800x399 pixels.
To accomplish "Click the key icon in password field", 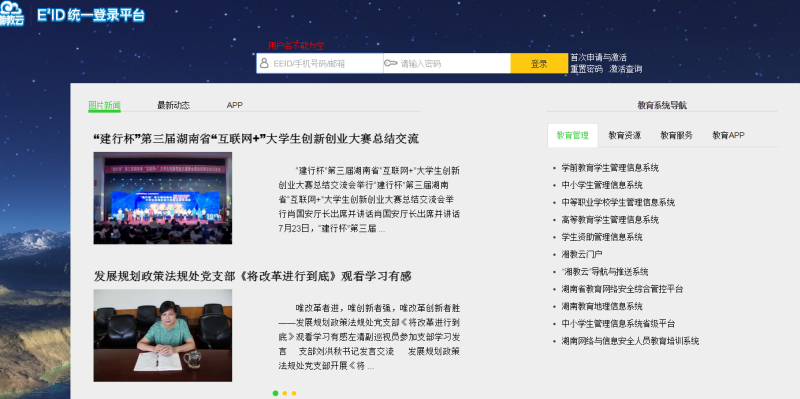I will [391, 63].
